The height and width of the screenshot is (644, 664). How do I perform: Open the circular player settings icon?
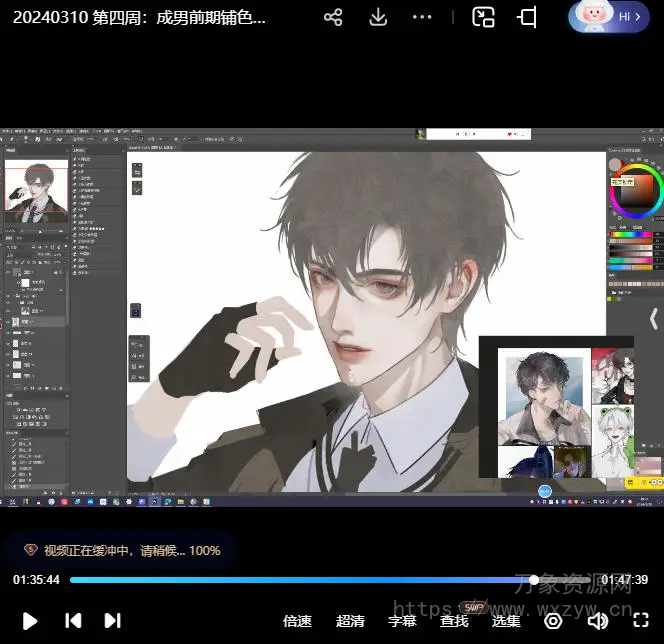click(553, 620)
